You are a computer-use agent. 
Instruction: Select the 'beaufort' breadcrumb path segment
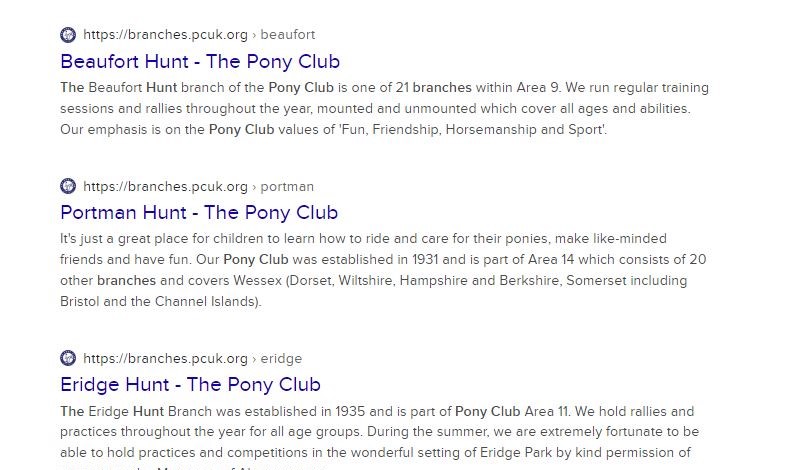pyautogui.click(x=287, y=35)
